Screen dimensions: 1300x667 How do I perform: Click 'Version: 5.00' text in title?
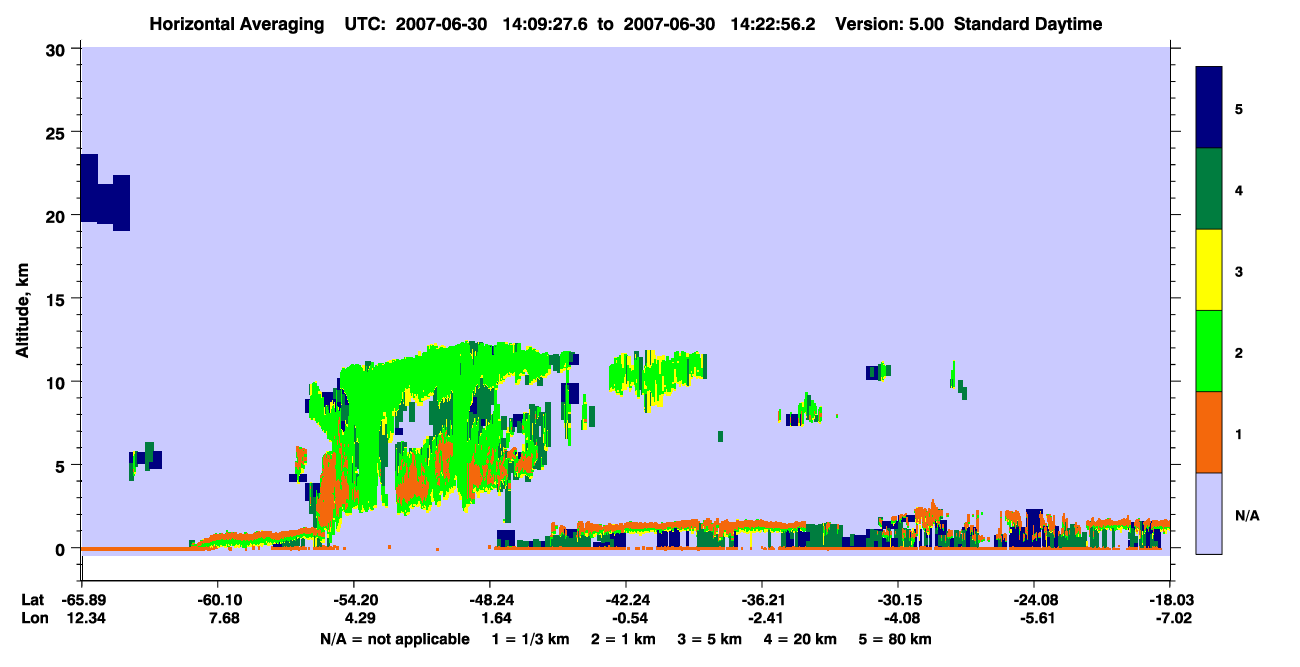tap(889, 24)
